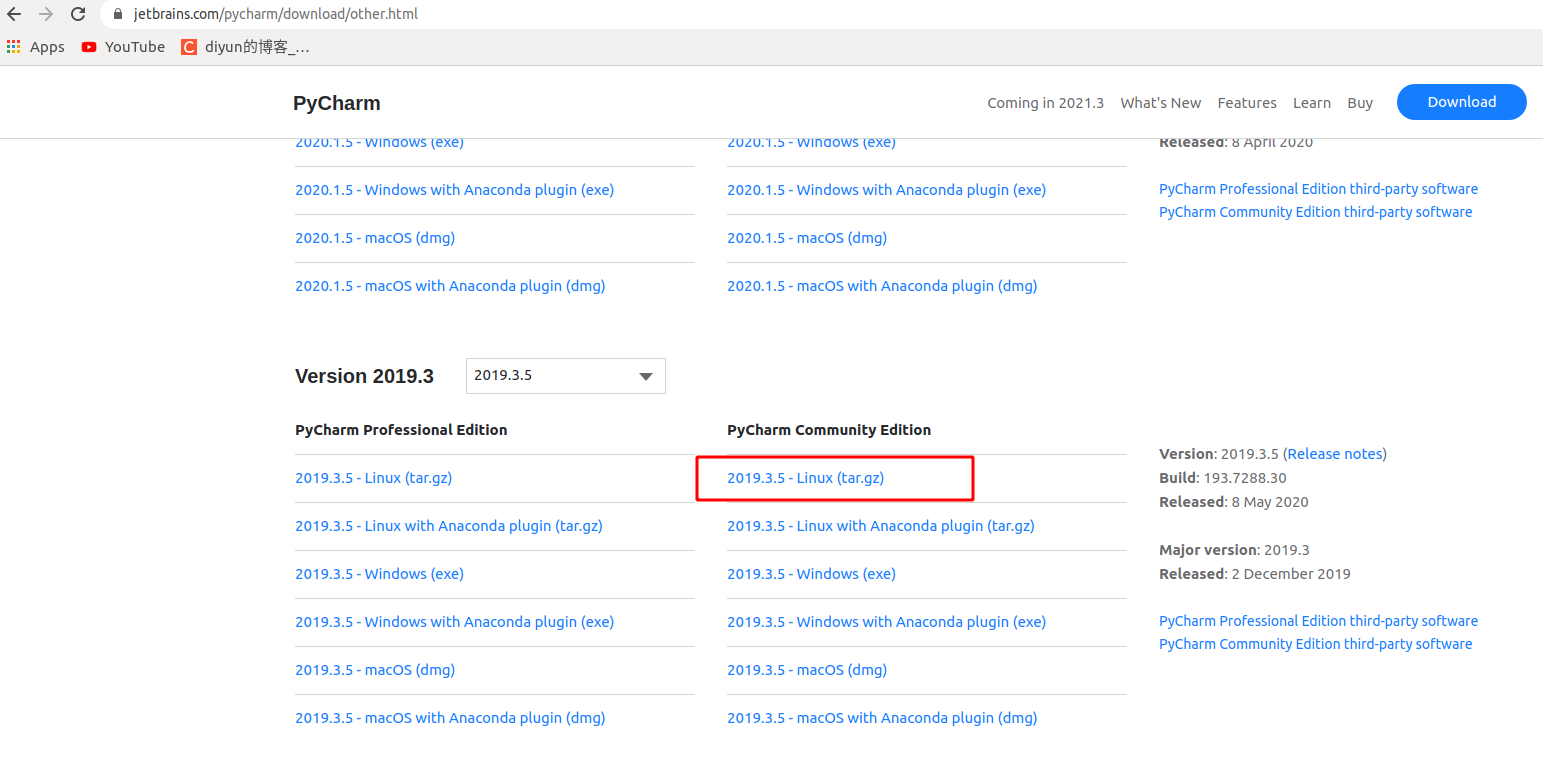Viewport: 1543px width, 772px height.
Task: Download Professional 2019.3.5 Linux with Anaconda
Action: point(449,526)
